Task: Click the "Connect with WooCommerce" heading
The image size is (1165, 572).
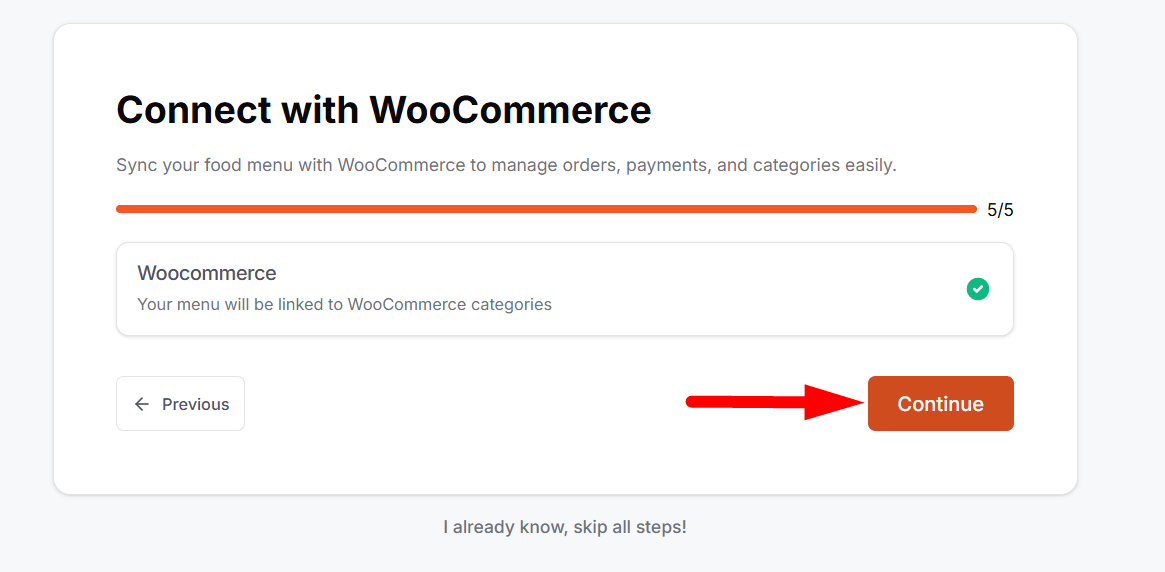Action: (384, 109)
